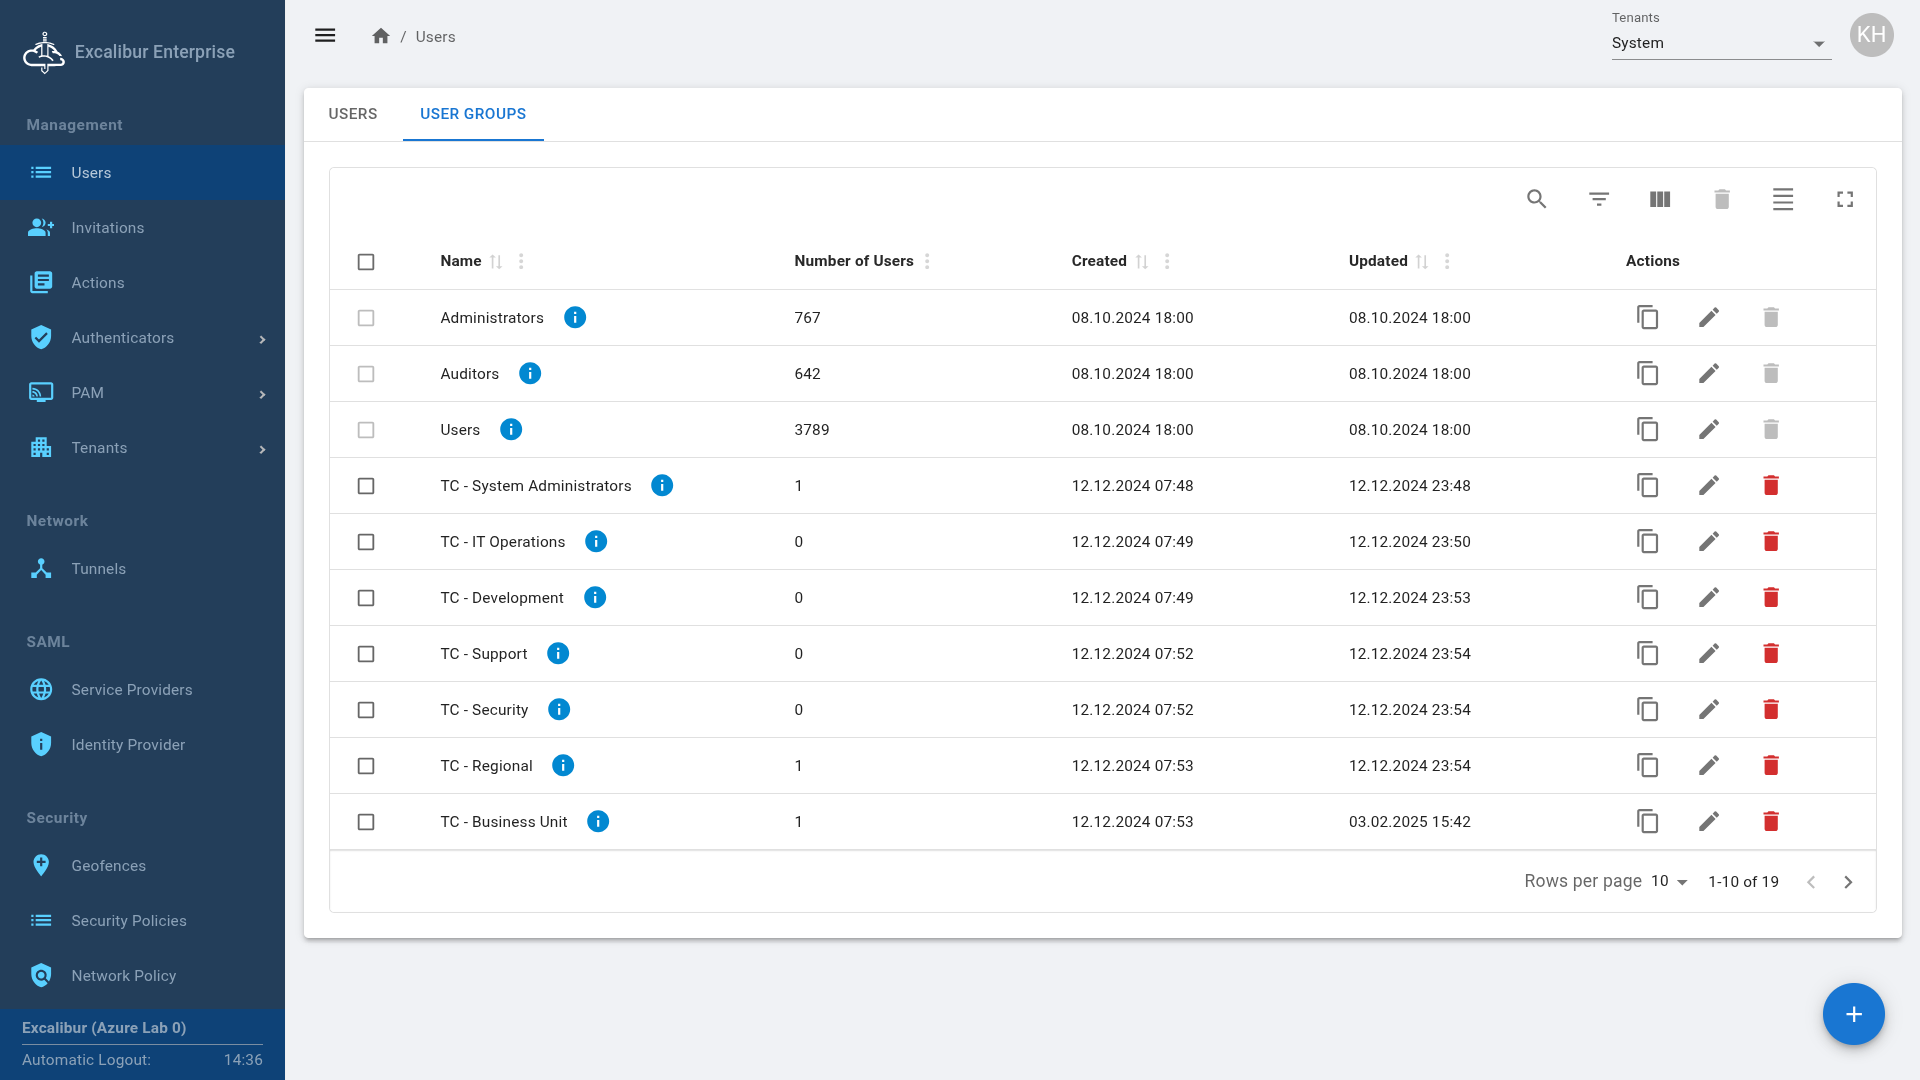Viewport: 1920px width, 1080px height.
Task: Toggle the select-all header checkbox
Action: 366,262
